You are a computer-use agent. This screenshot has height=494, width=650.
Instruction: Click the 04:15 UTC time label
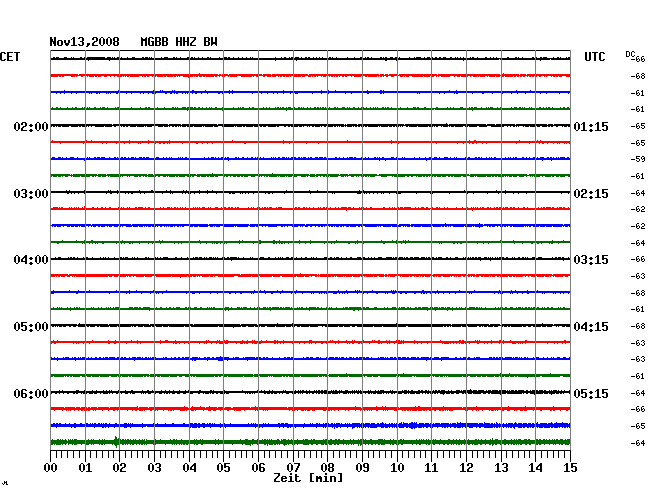(x=591, y=327)
